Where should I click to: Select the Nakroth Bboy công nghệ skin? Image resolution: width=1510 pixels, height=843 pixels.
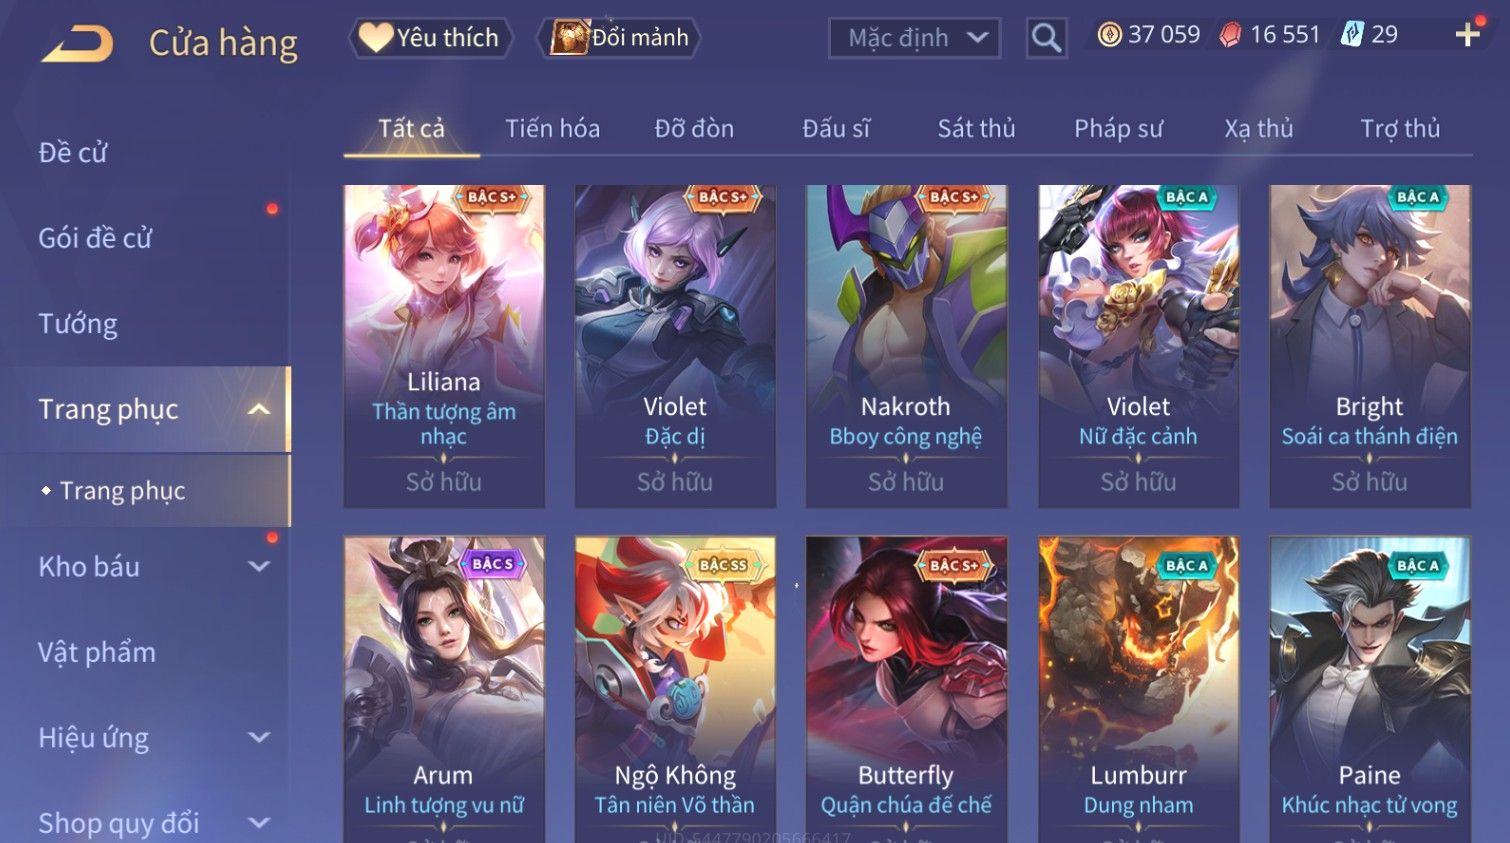906,346
